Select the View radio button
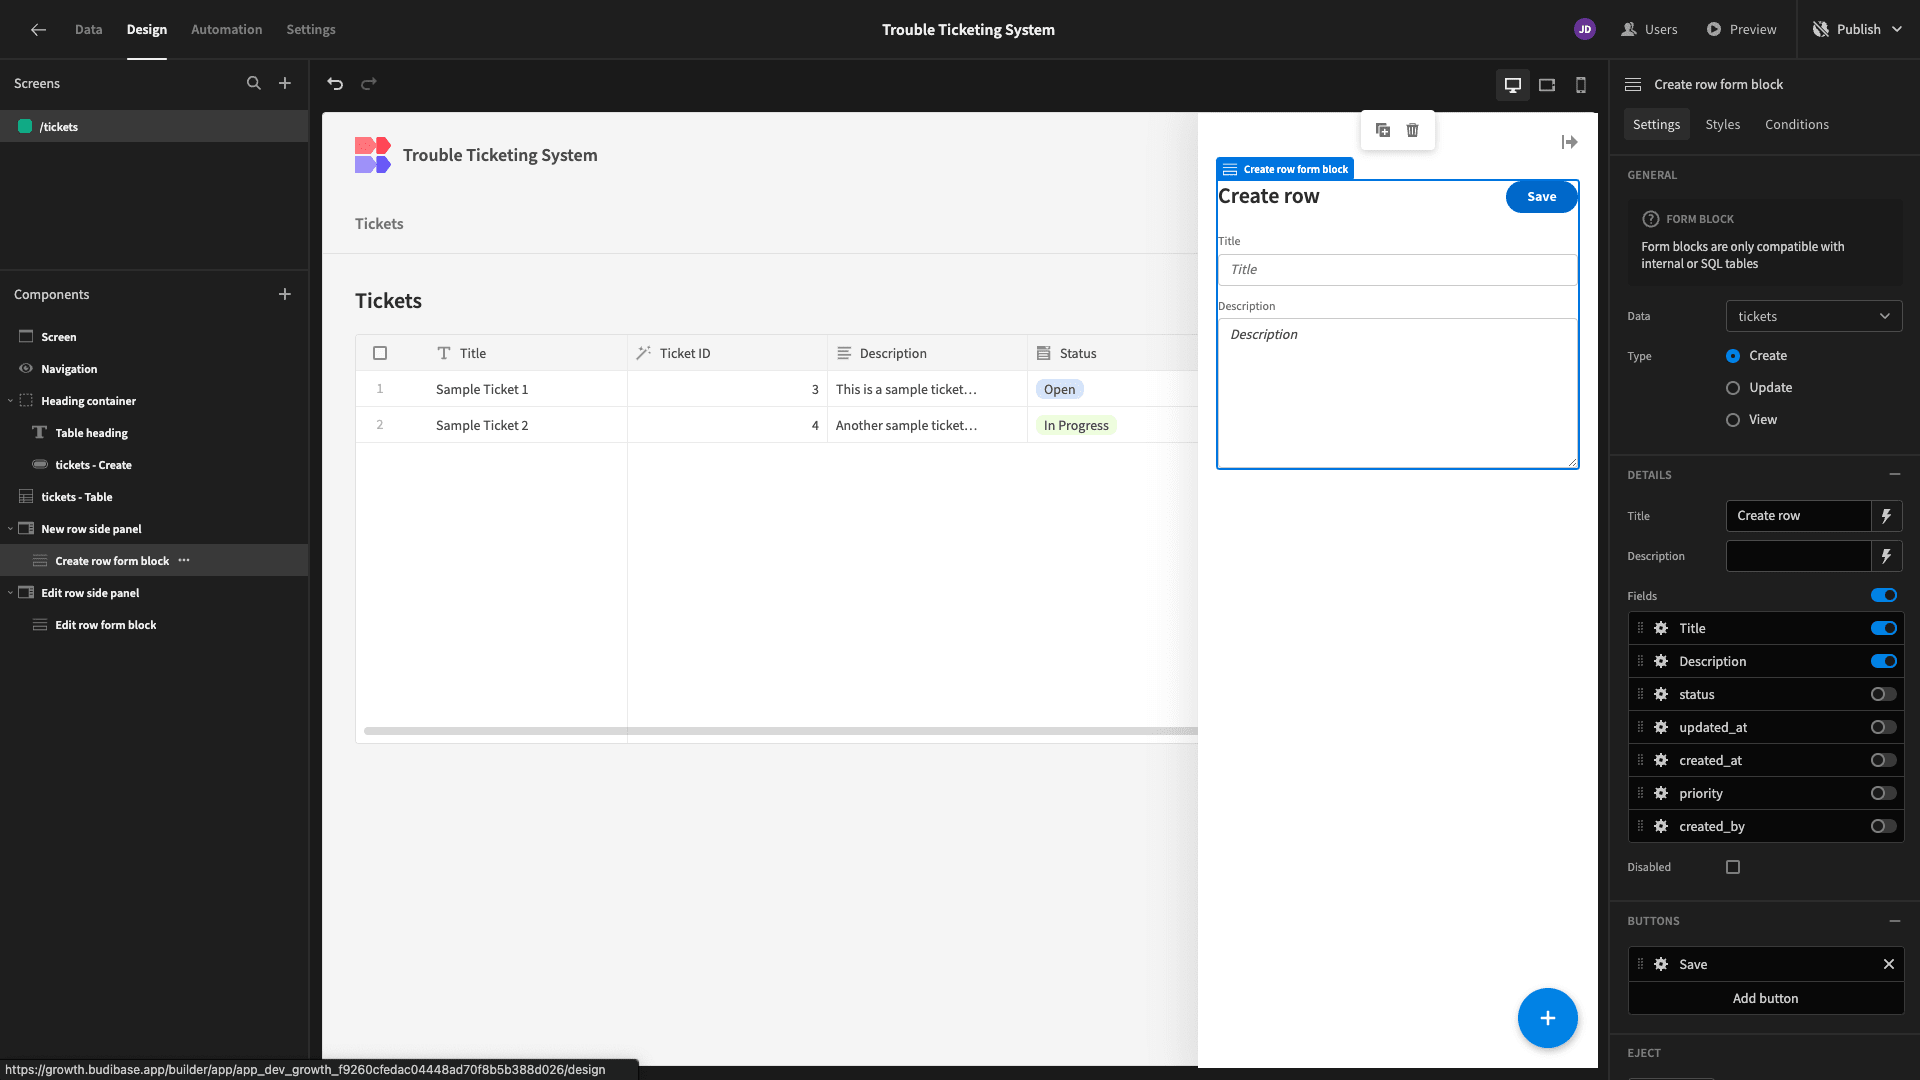 [1733, 419]
